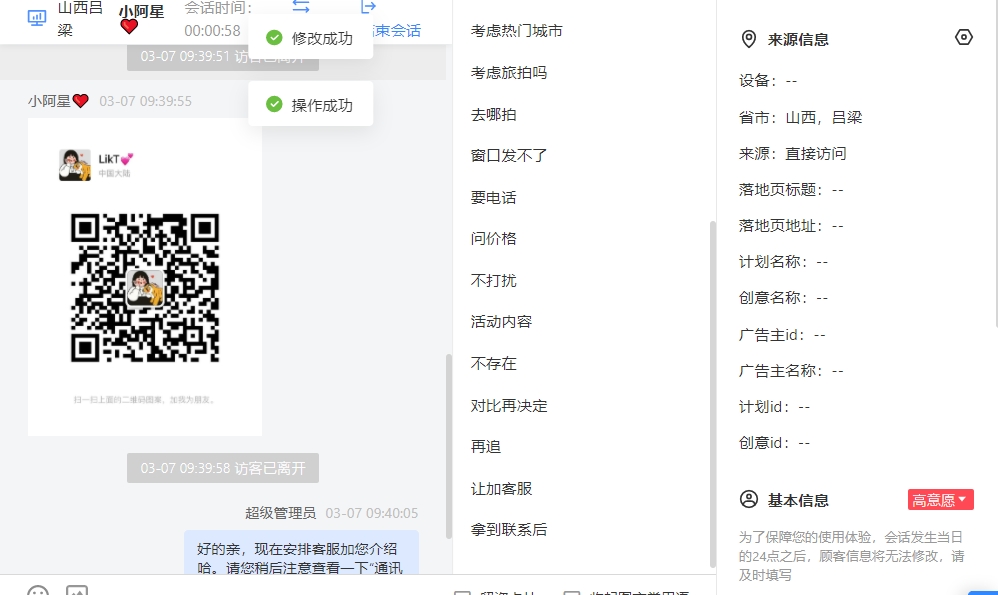
Task: Select quick reply 窗口发不了
Action: coord(509,156)
